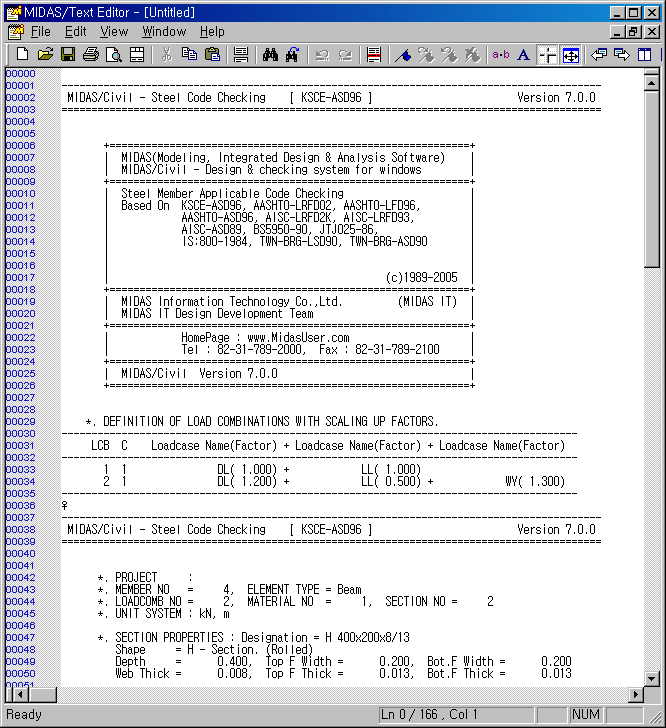Open print preview with the magnifier page icon
Image resolution: width=666 pixels, height=728 pixels.
(114, 55)
